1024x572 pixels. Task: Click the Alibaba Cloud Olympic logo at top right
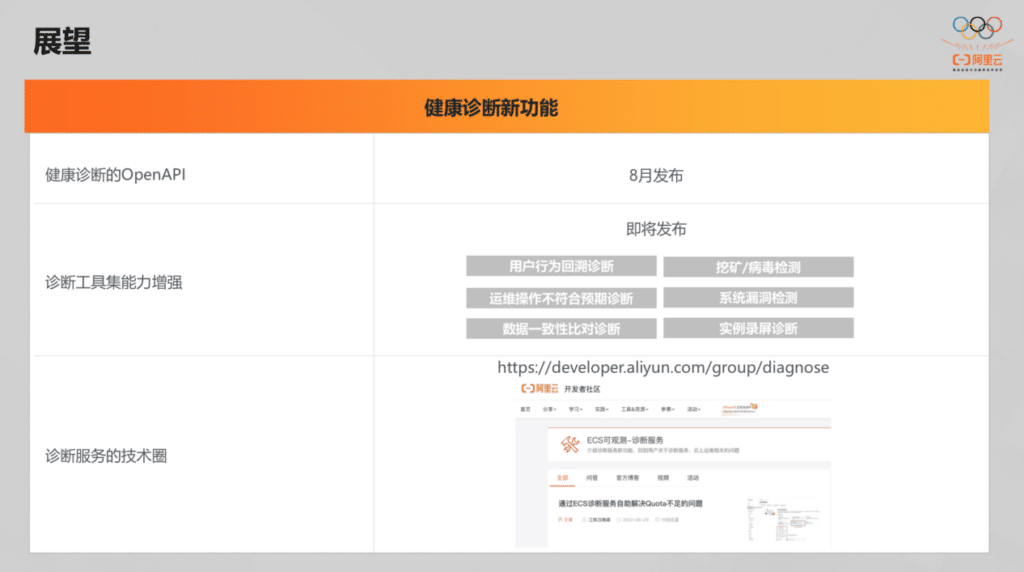977,43
